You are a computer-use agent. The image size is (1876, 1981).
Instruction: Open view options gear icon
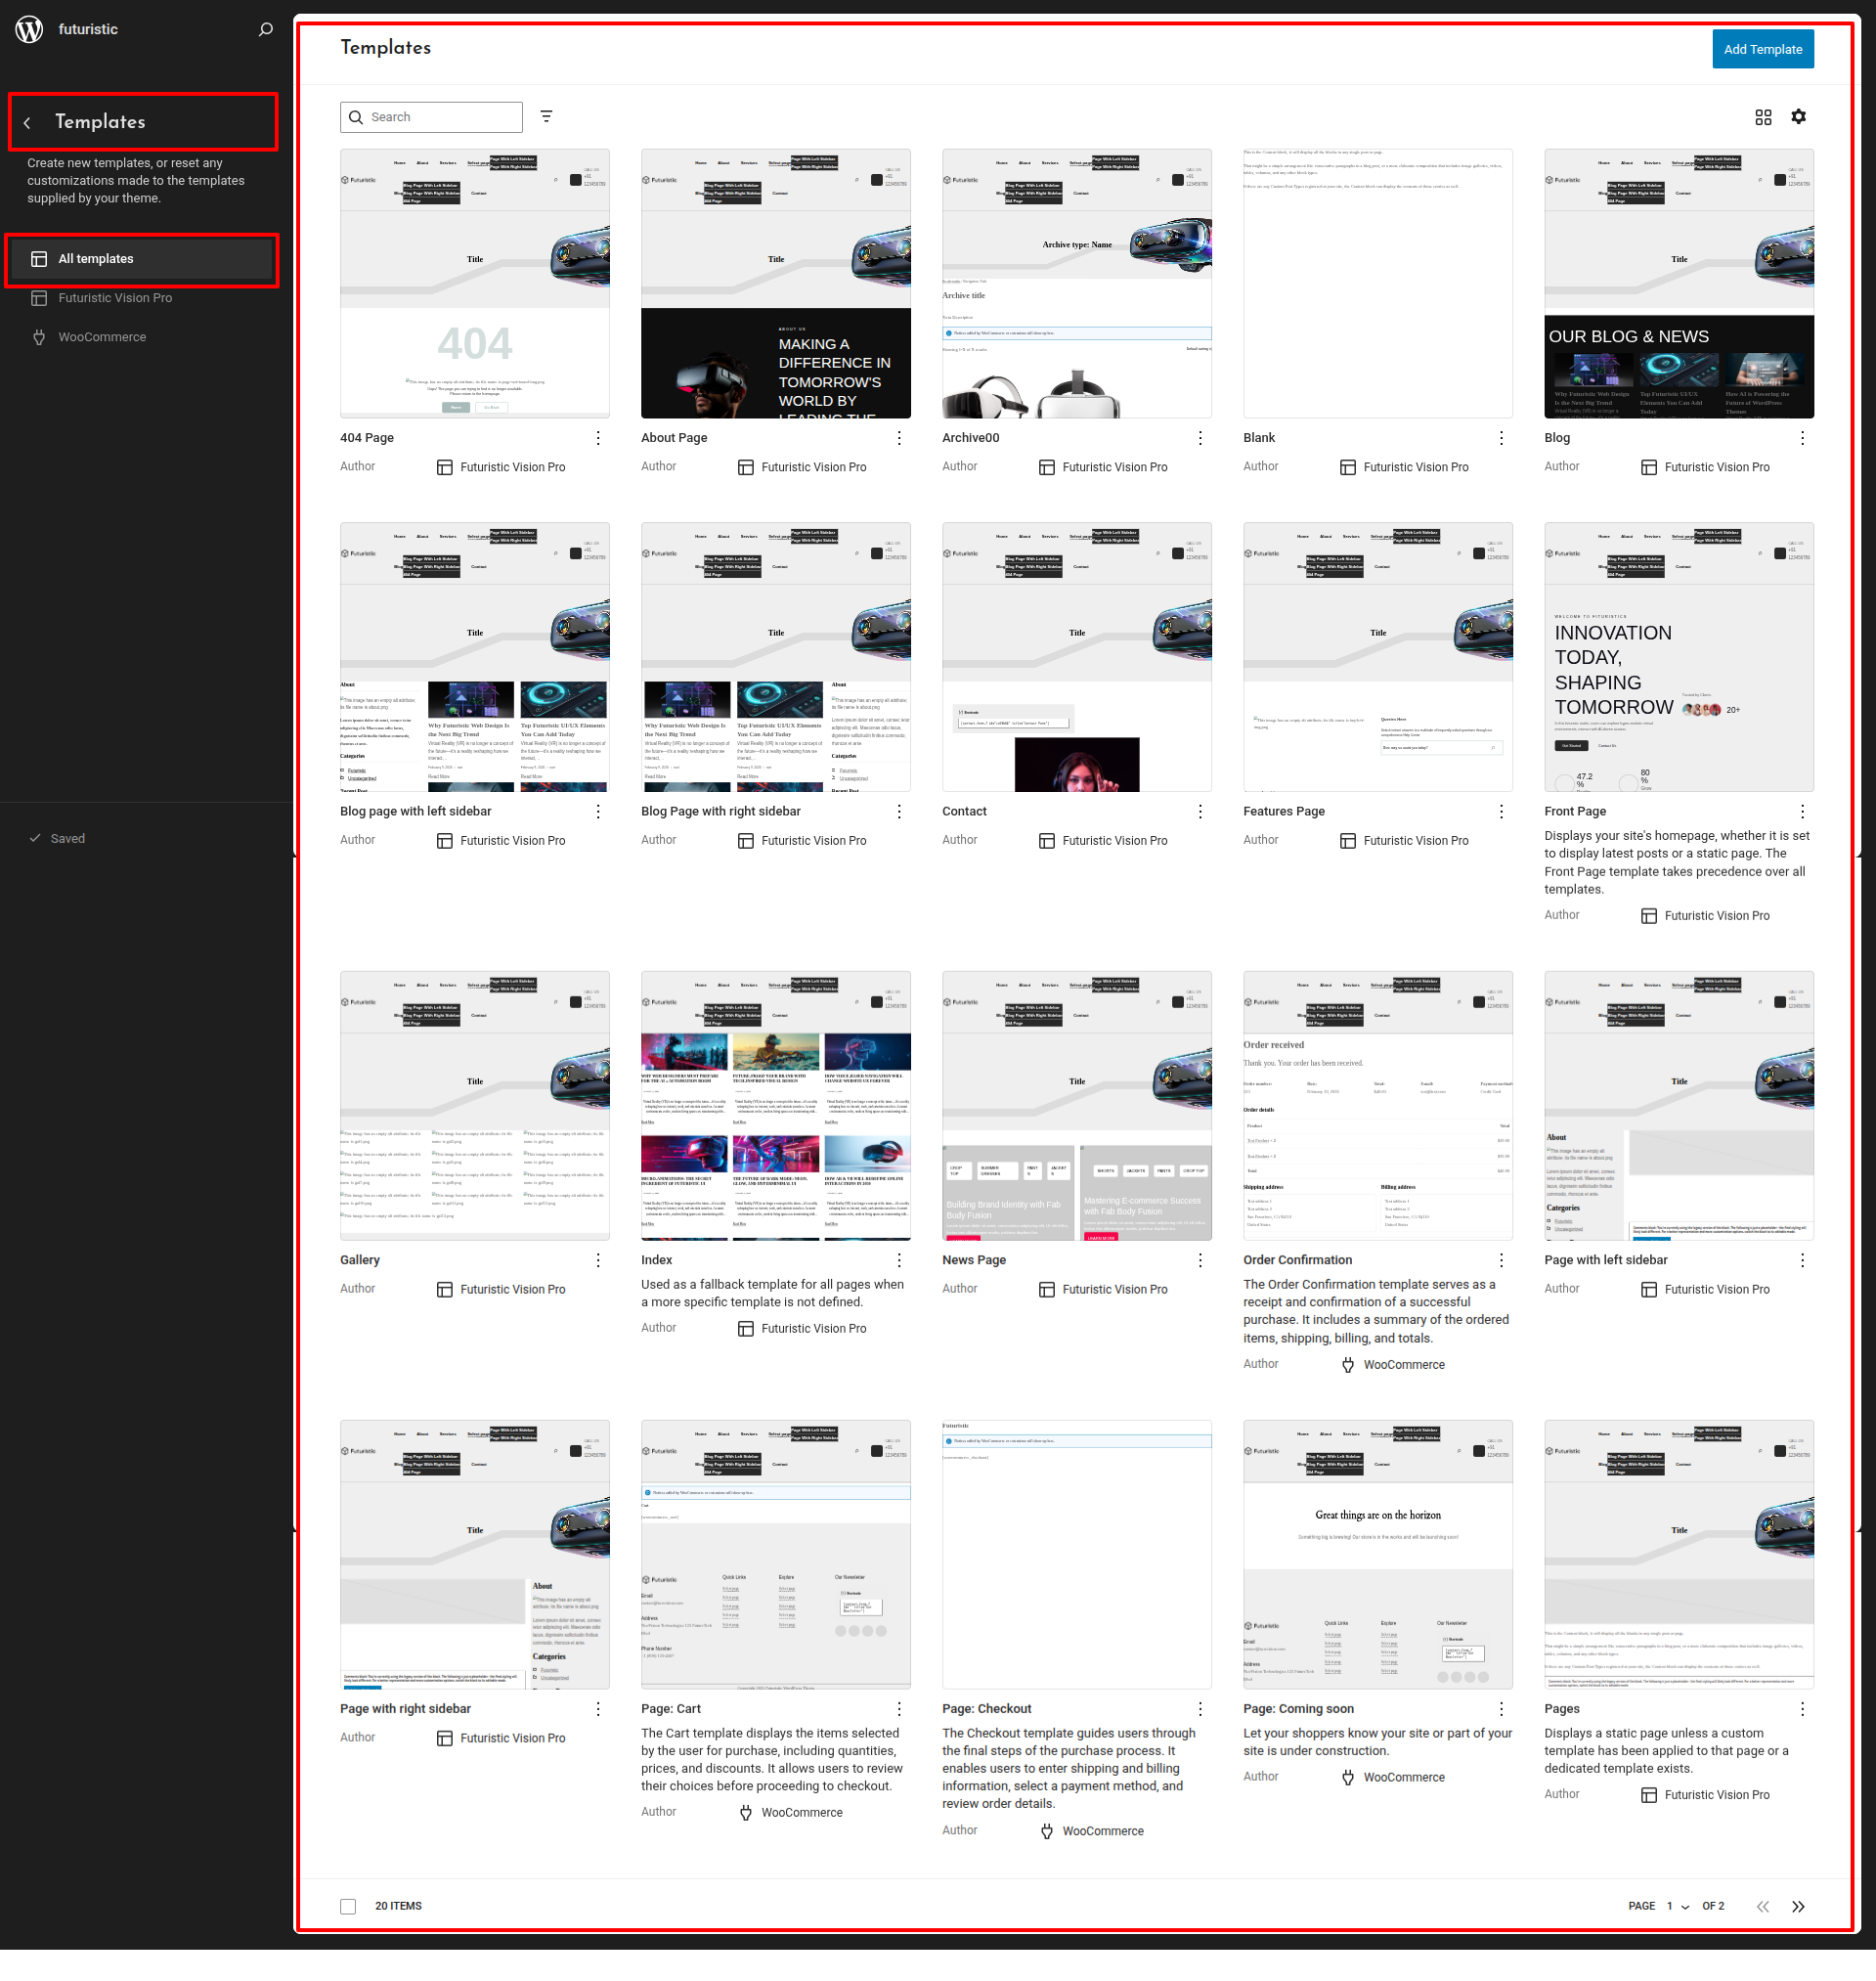click(x=1798, y=117)
